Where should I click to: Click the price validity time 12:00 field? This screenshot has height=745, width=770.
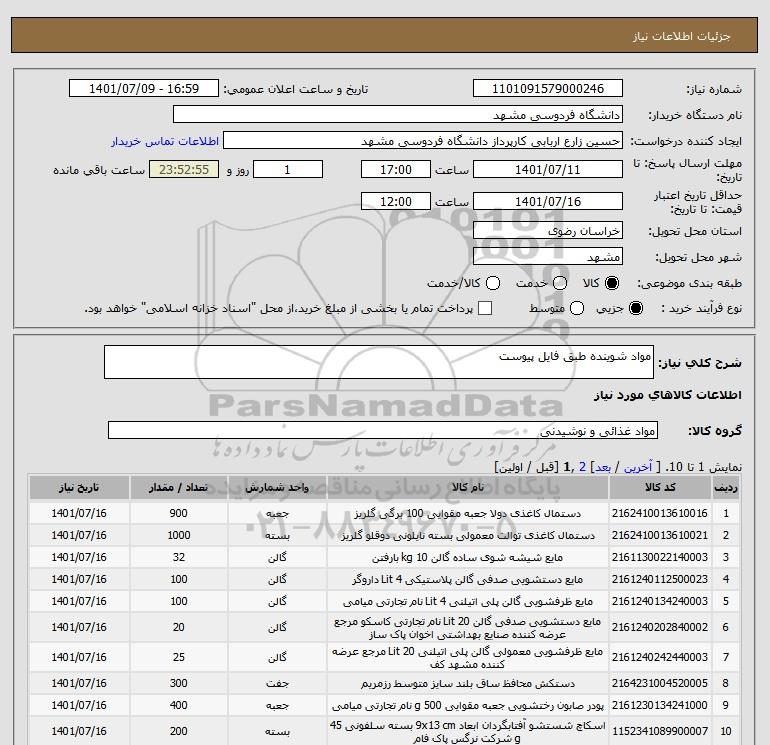(x=396, y=201)
